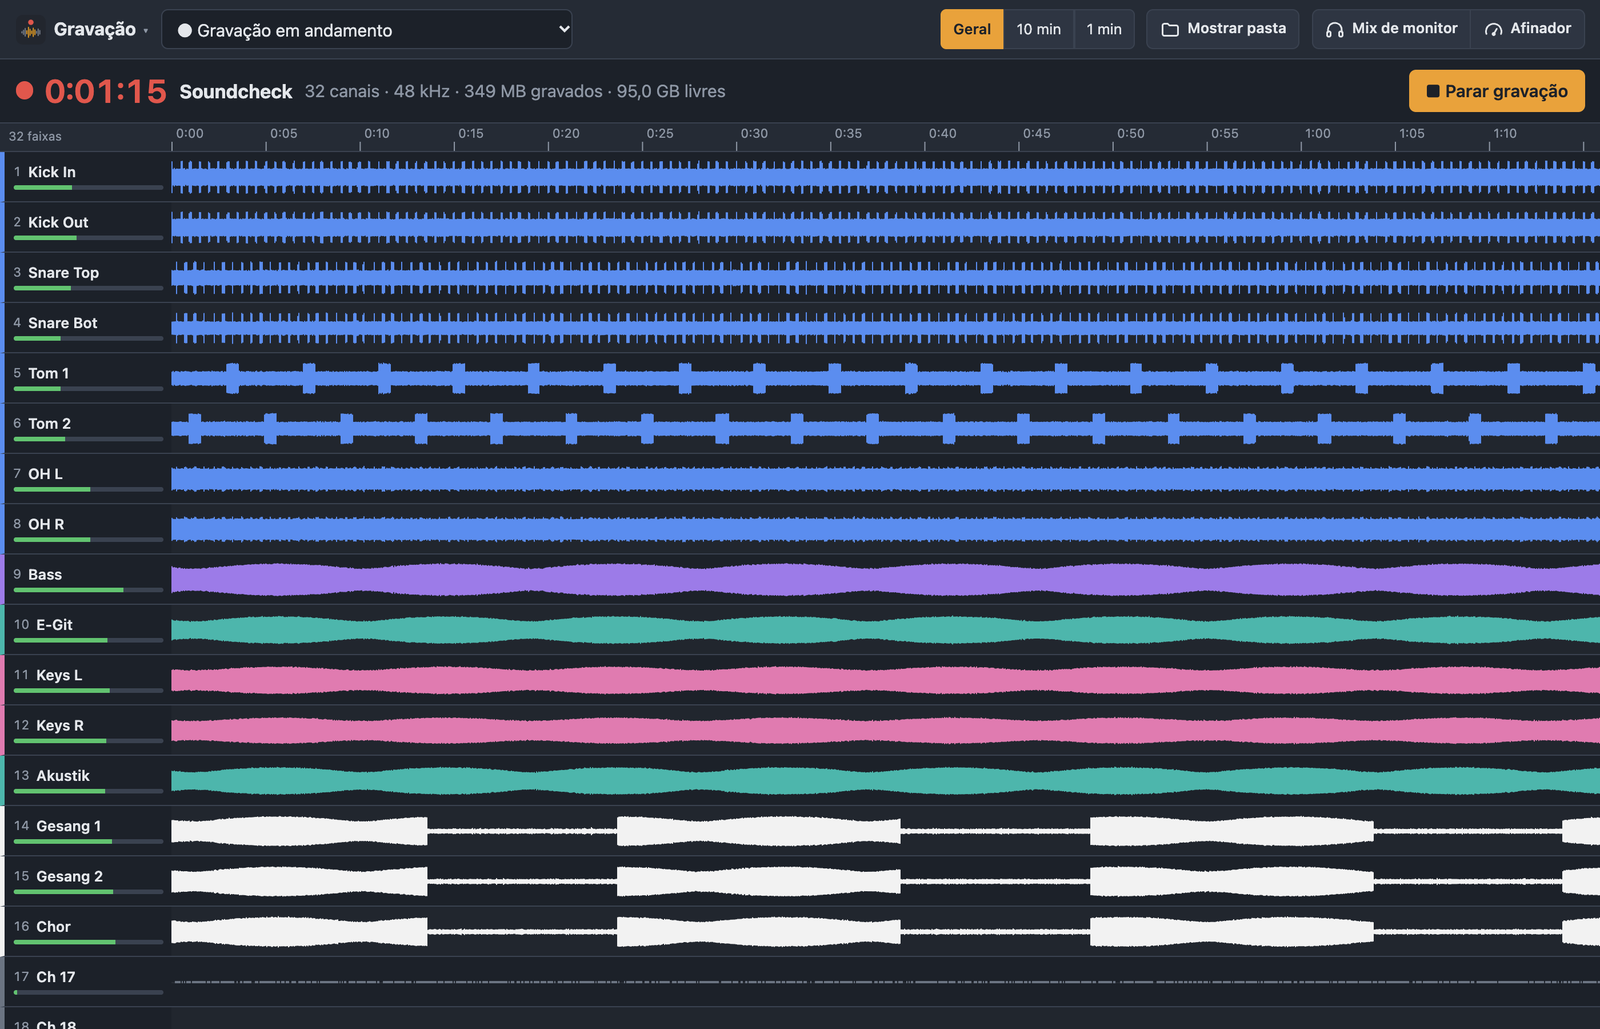Open the 'Gravação em andamento' dropdown

367,30
